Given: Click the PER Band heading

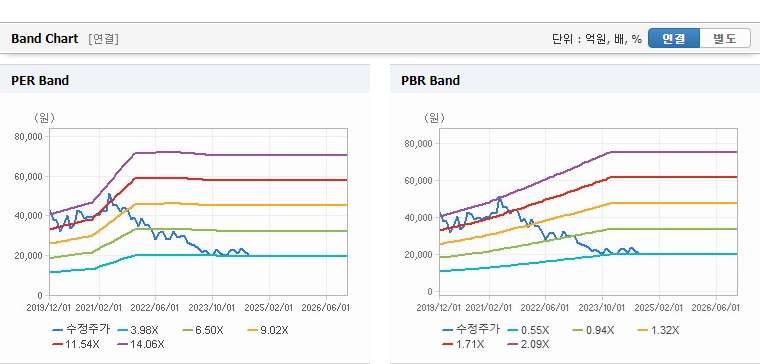Looking at the screenshot, I should coord(40,80).
